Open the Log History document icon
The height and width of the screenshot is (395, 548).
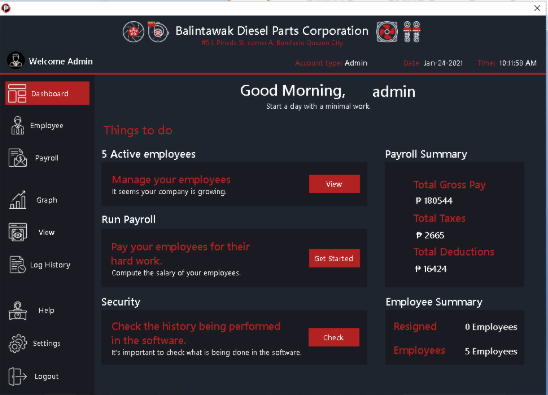[x=17, y=265]
